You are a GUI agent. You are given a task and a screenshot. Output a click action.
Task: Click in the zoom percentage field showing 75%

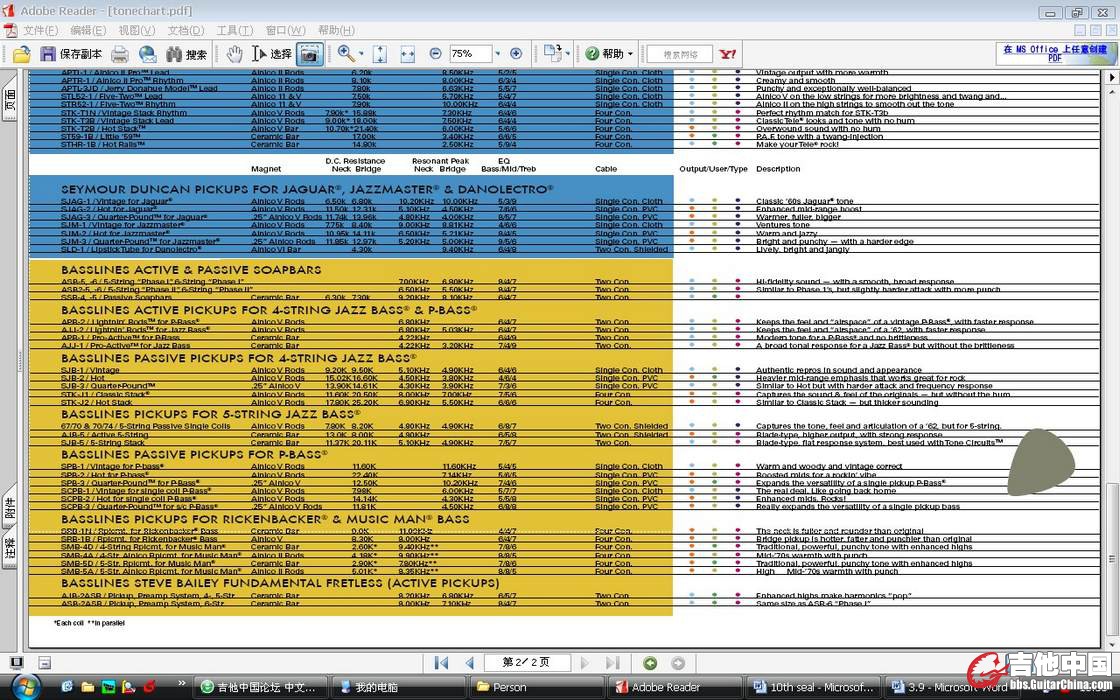pos(471,54)
